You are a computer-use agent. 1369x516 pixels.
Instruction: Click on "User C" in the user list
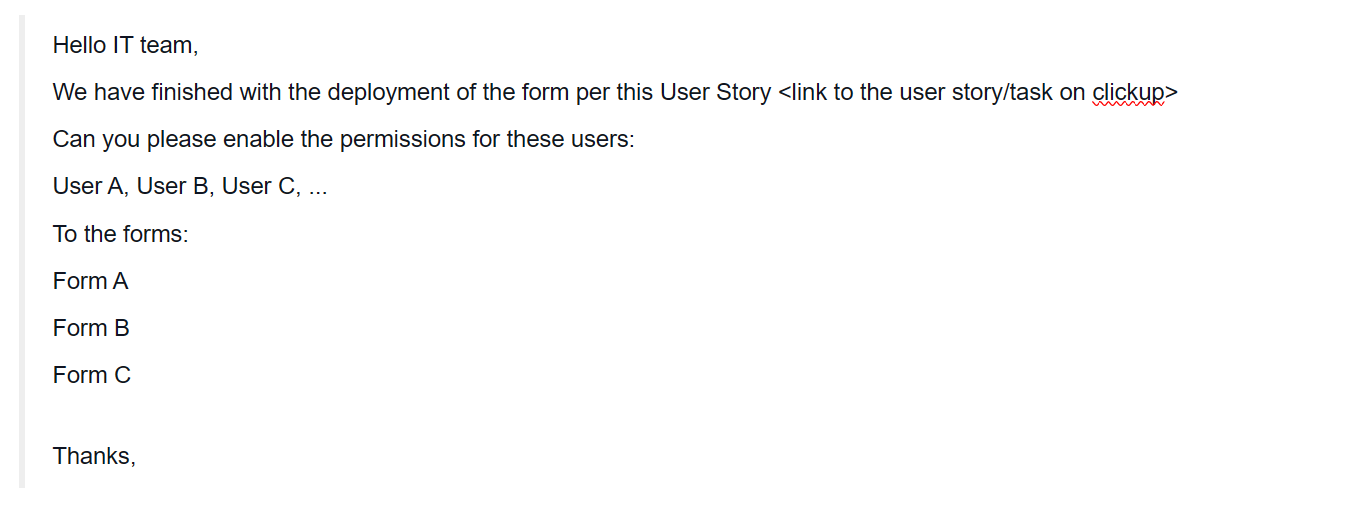point(259,186)
